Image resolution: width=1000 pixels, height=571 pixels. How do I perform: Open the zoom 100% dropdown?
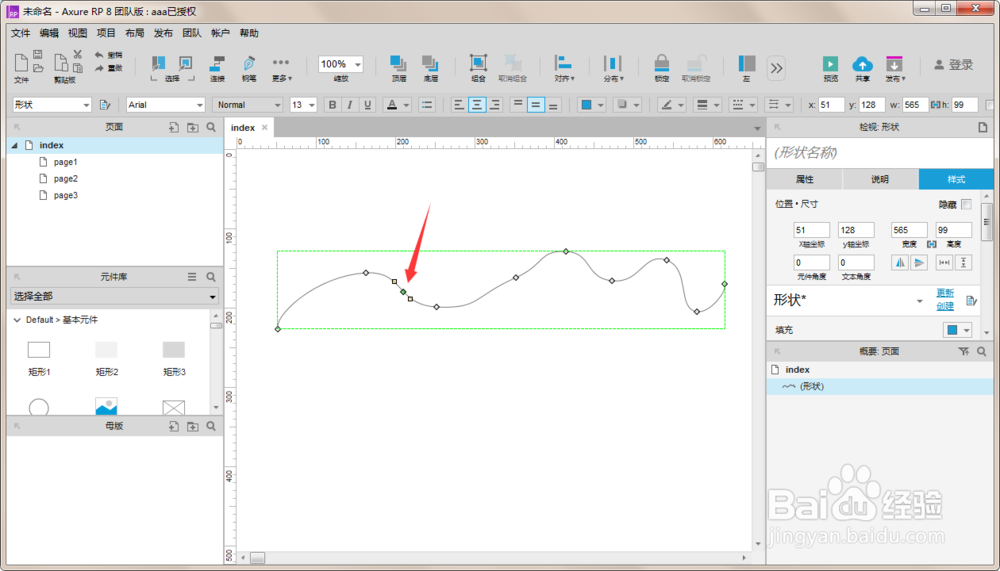pyautogui.click(x=358, y=64)
